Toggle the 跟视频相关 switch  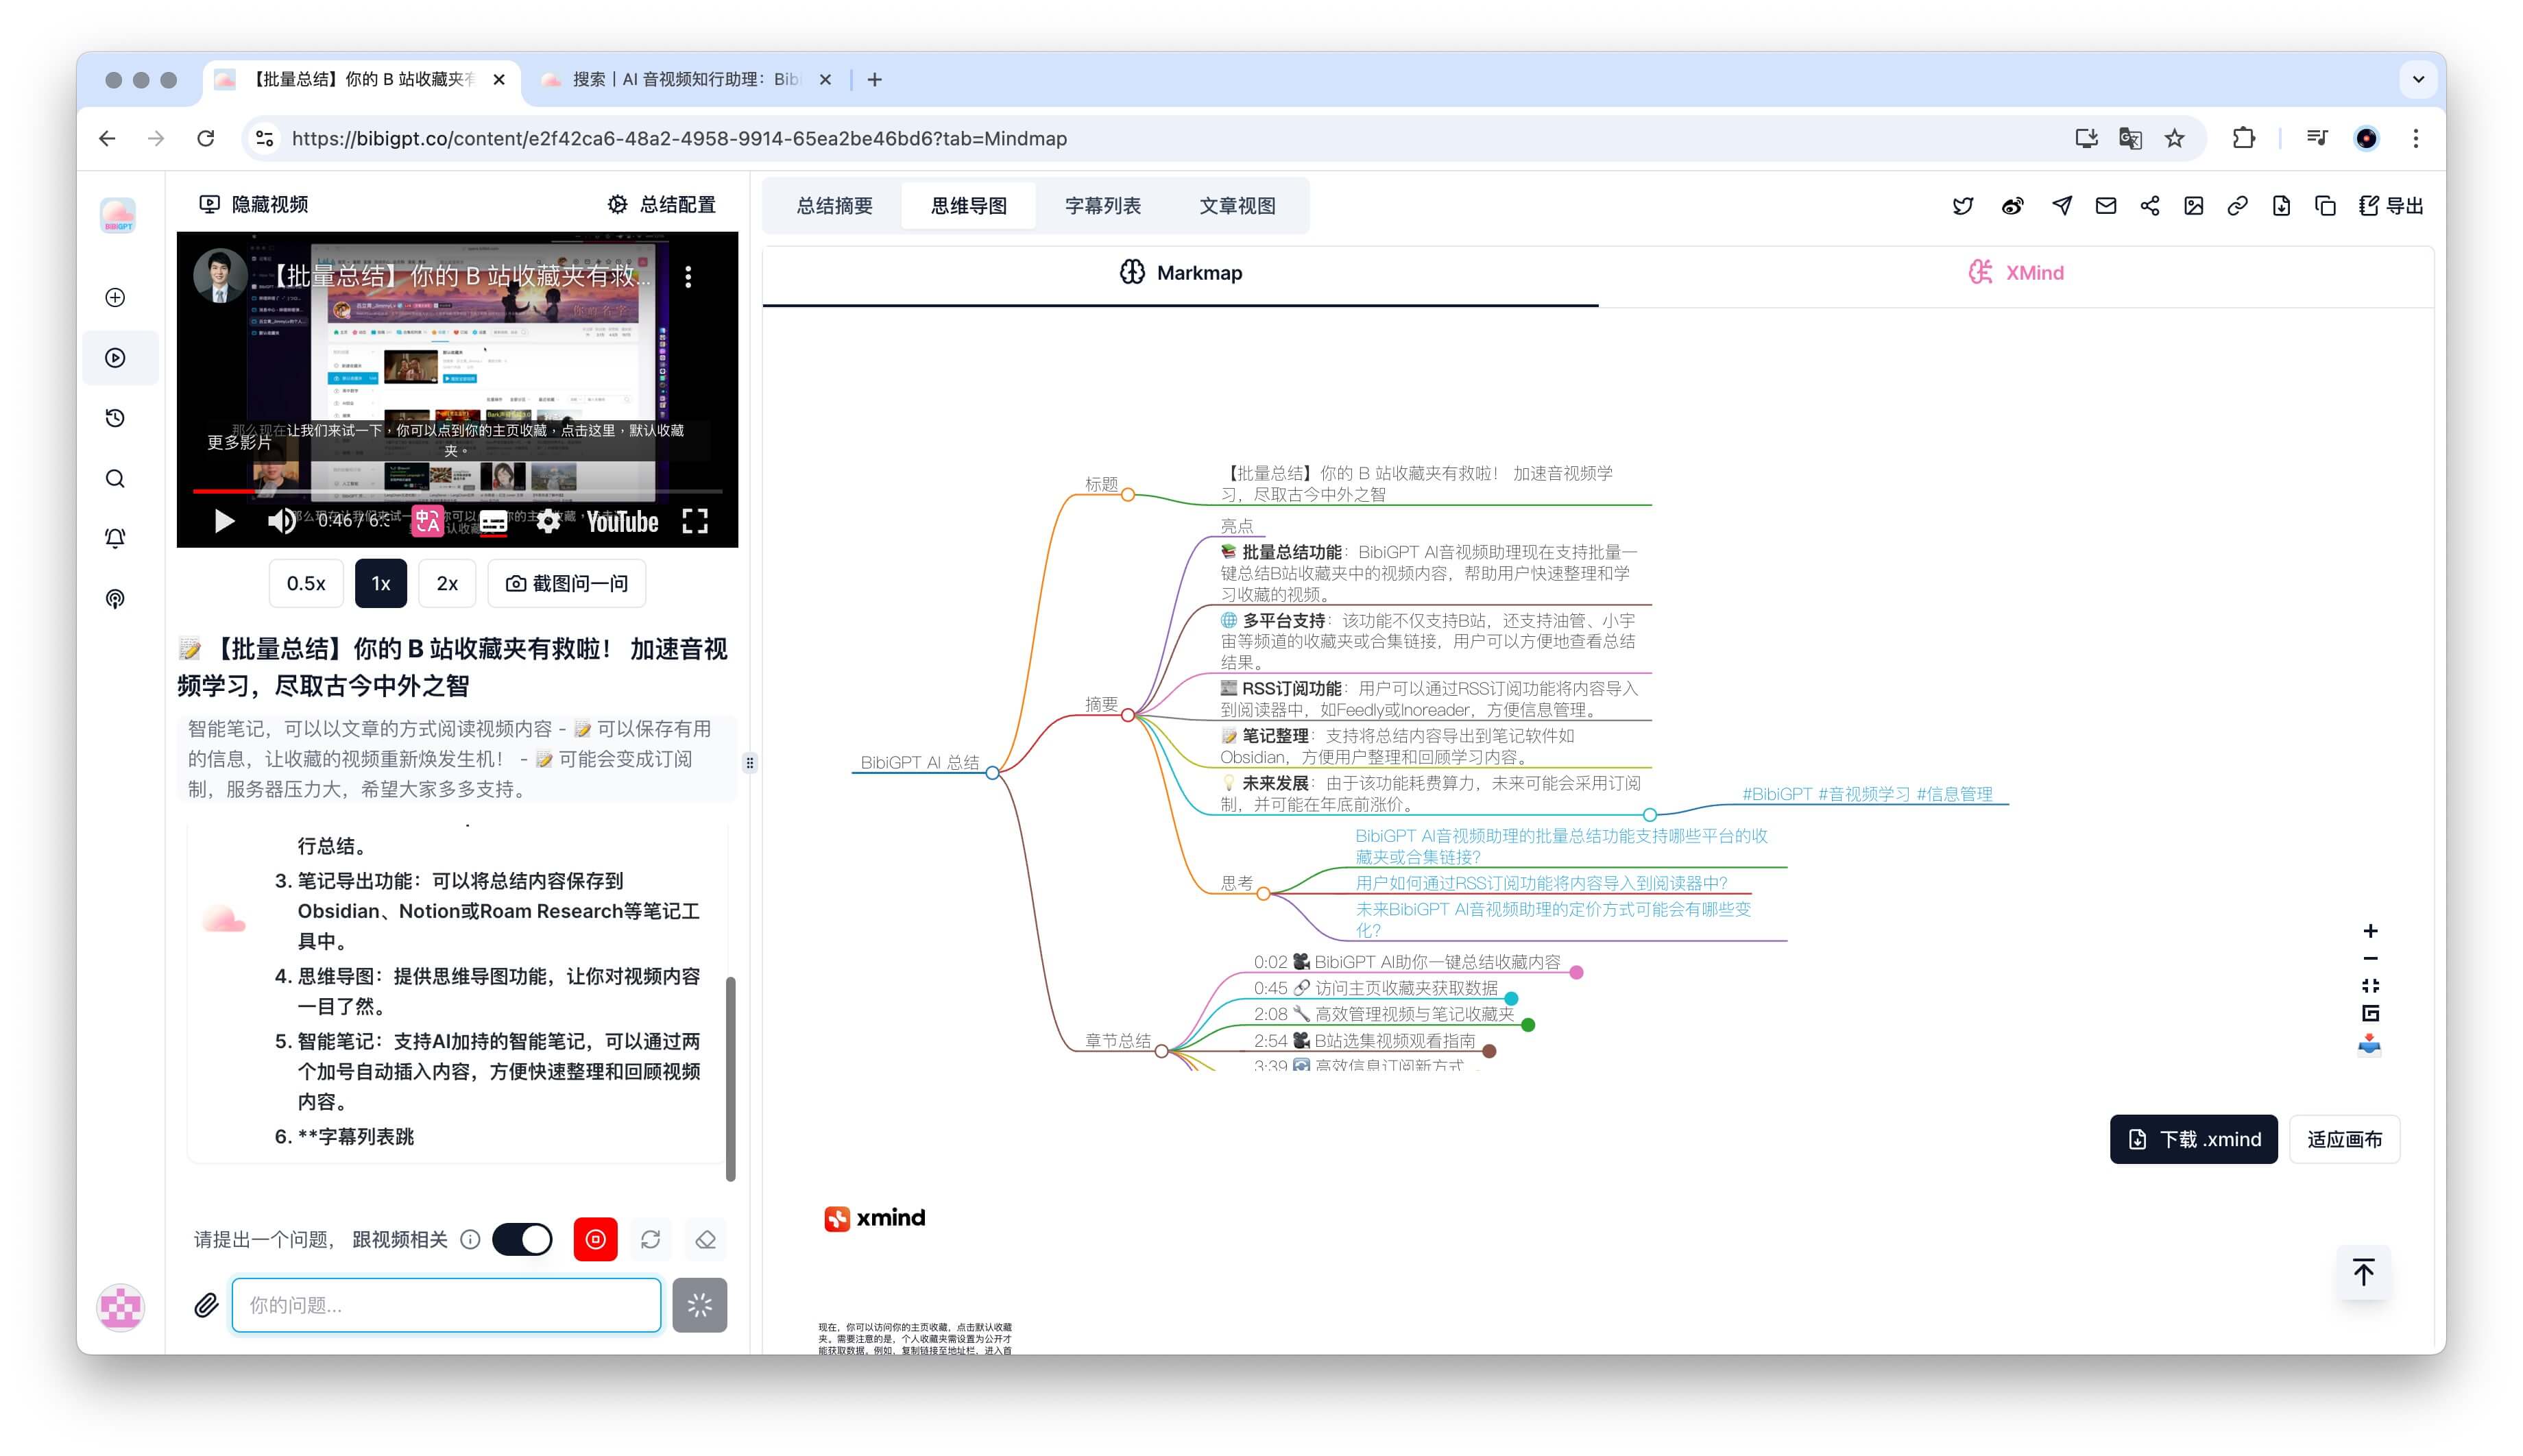click(x=522, y=1239)
